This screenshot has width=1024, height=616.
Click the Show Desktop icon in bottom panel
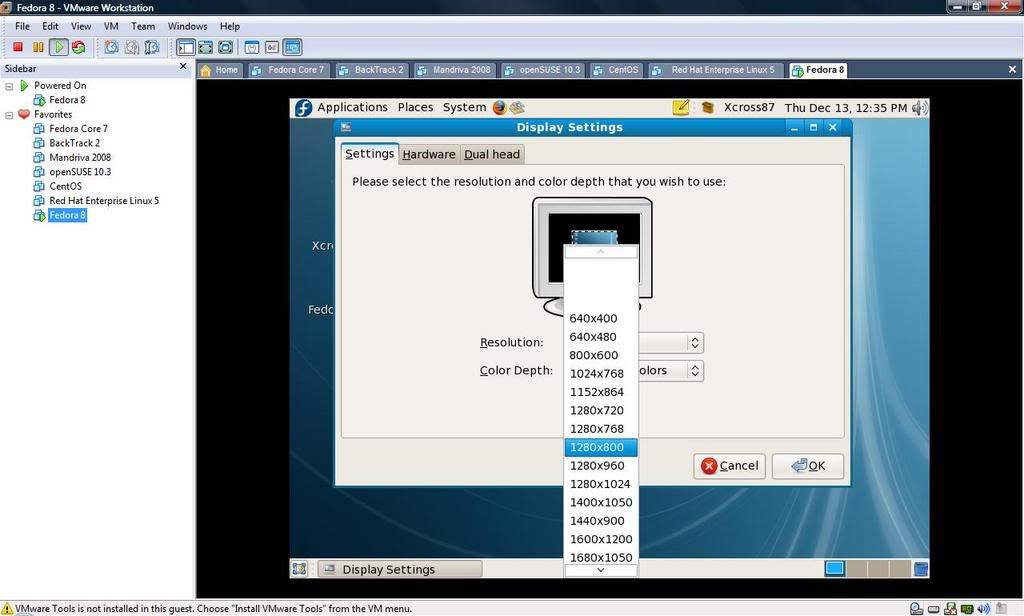[300, 569]
